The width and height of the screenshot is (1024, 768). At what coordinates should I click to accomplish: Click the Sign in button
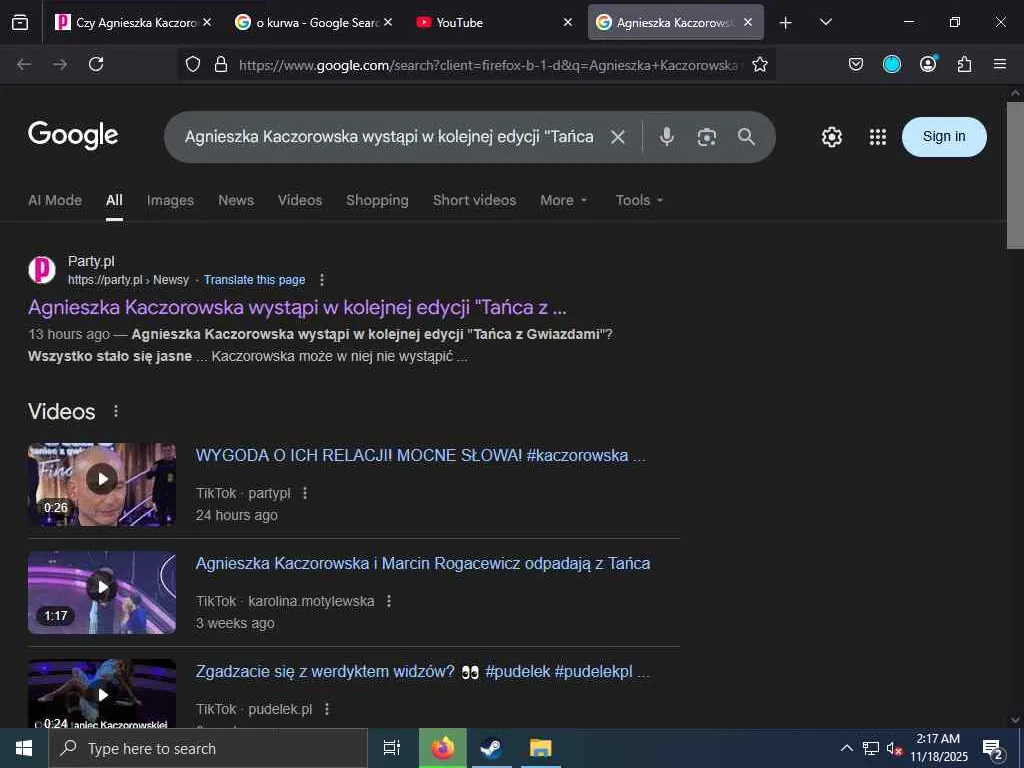(944, 136)
